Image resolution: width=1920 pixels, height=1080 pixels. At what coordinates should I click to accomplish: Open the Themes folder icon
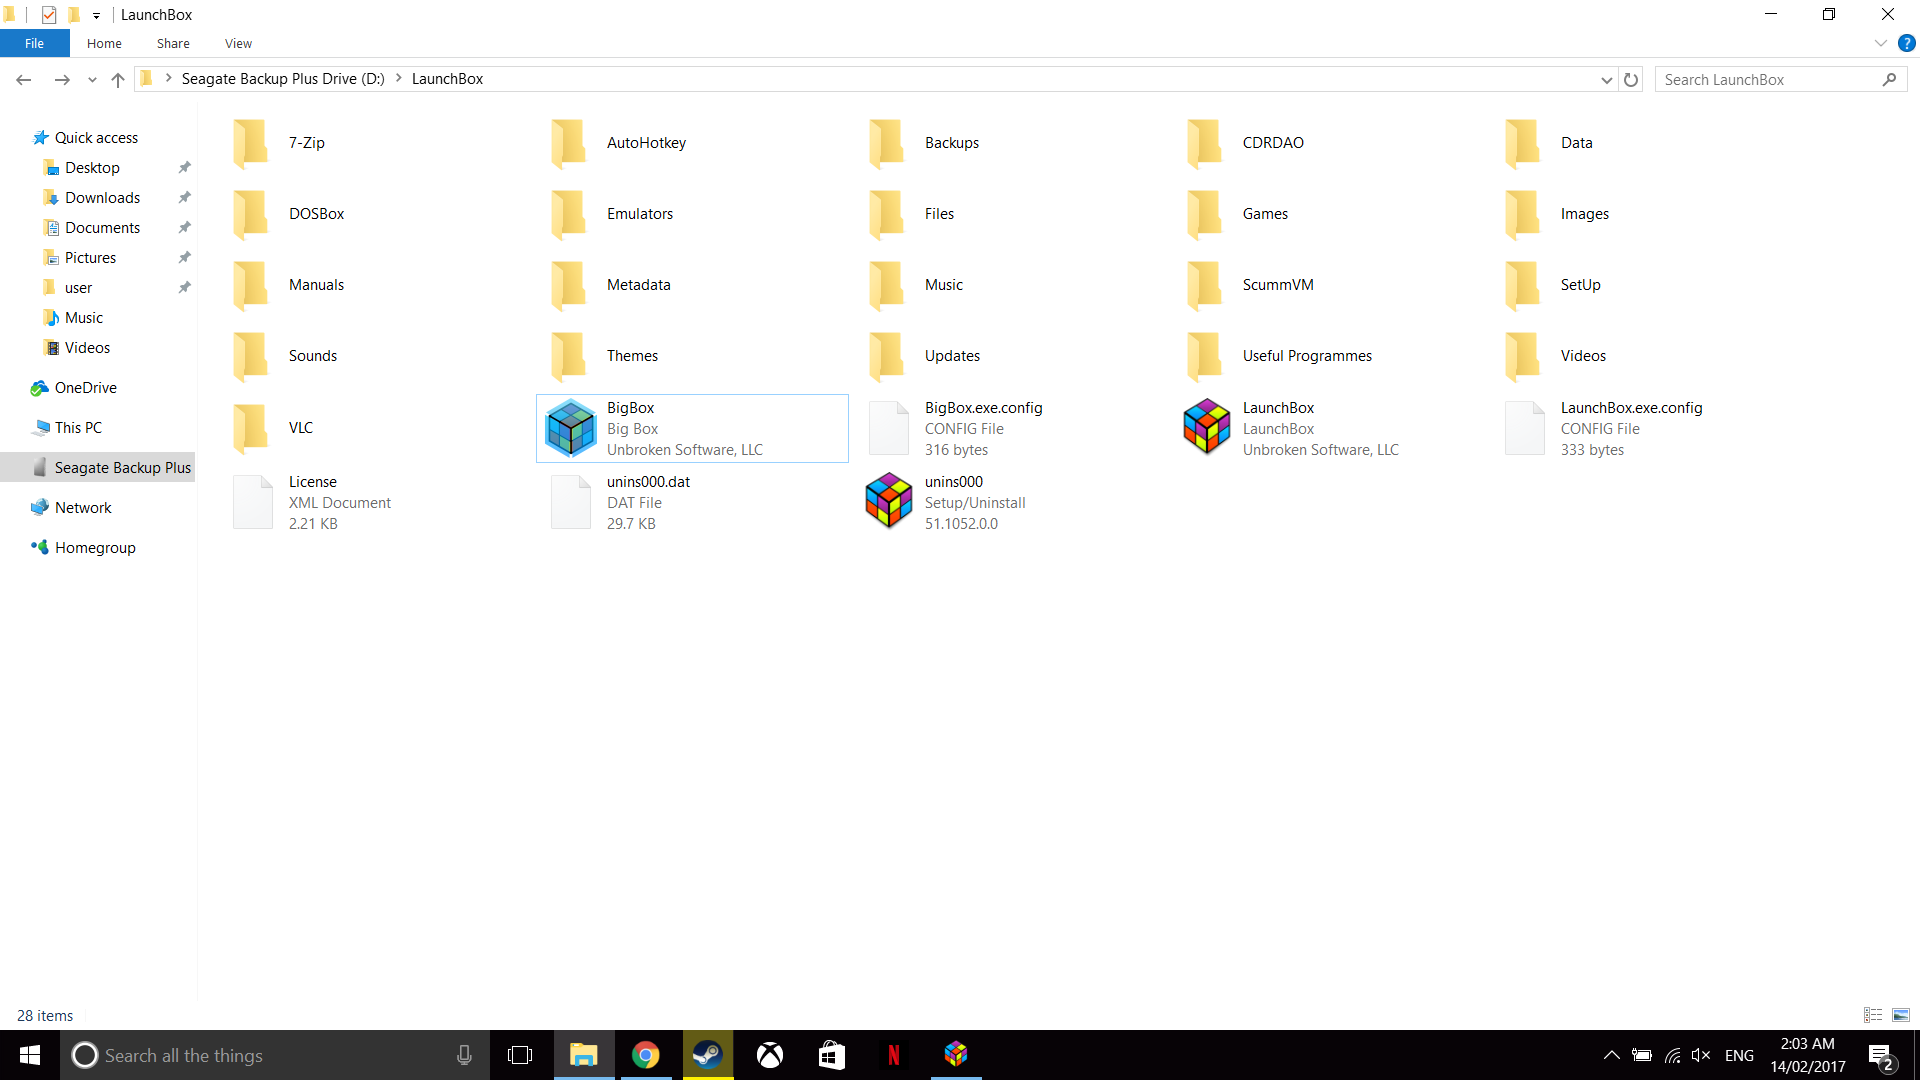[568, 356]
